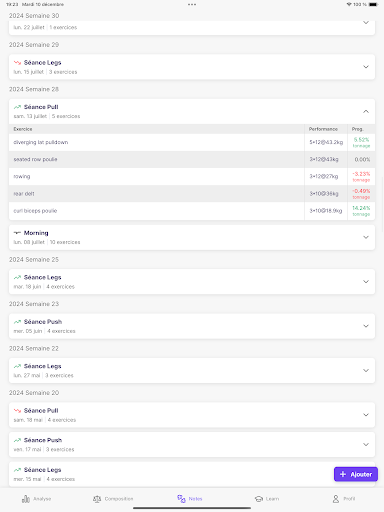
Task: Open the Profil person icon
Action: point(336,499)
